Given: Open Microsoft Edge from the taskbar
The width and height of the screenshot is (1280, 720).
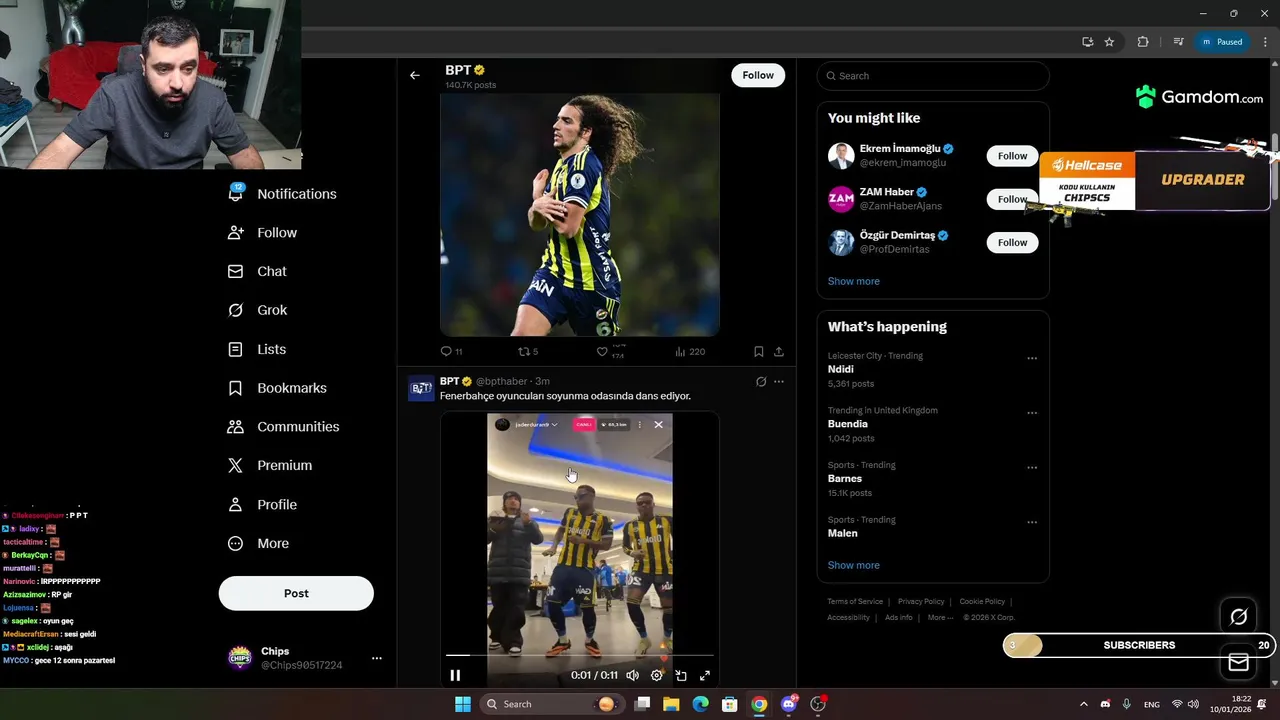Looking at the screenshot, I should coord(700,704).
